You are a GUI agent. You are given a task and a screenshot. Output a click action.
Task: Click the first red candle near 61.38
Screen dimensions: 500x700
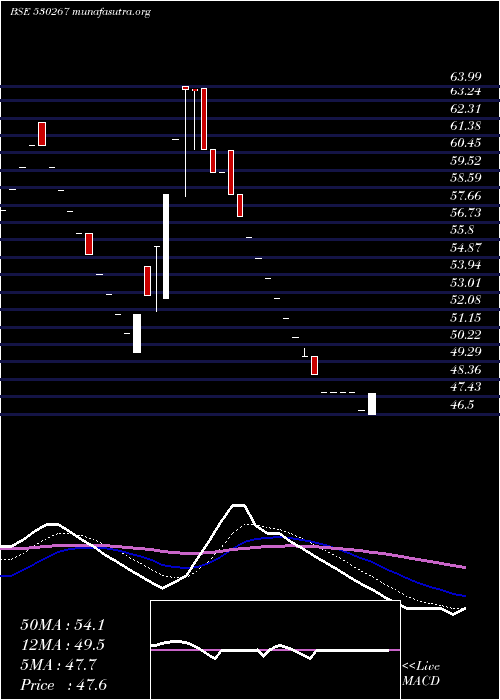point(42,134)
